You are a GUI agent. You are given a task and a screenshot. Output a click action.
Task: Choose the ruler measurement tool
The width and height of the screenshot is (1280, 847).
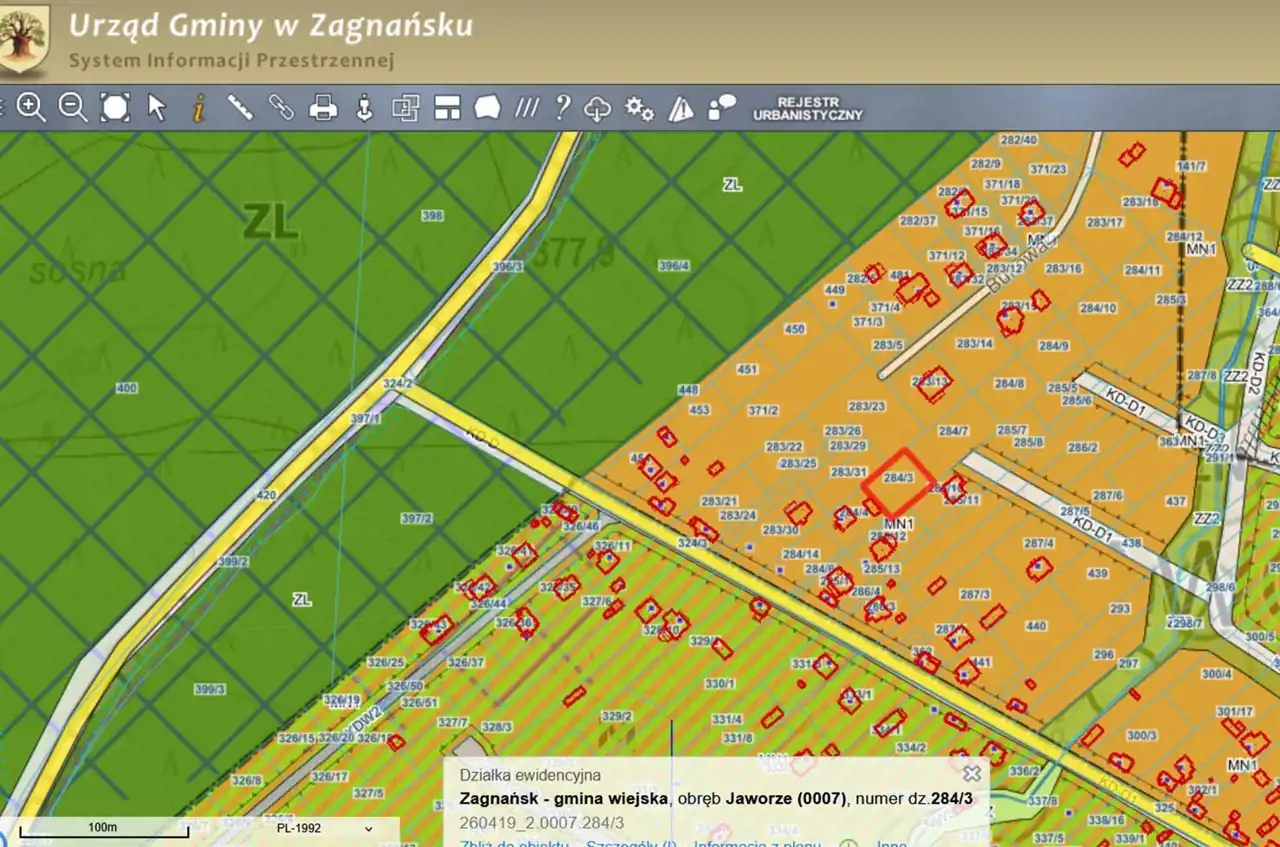(240, 108)
